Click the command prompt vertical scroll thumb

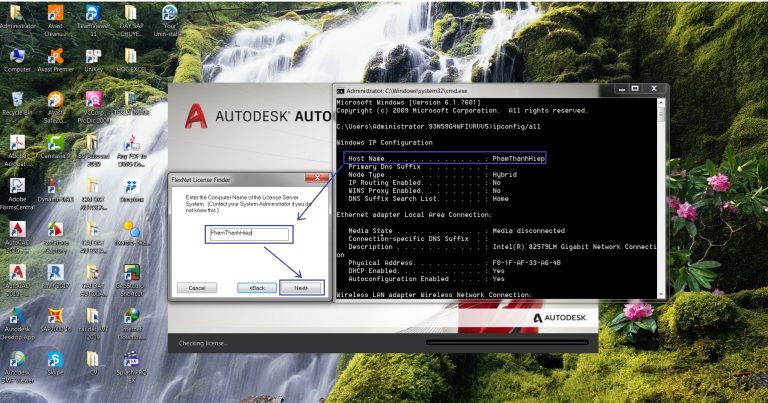click(661, 114)
